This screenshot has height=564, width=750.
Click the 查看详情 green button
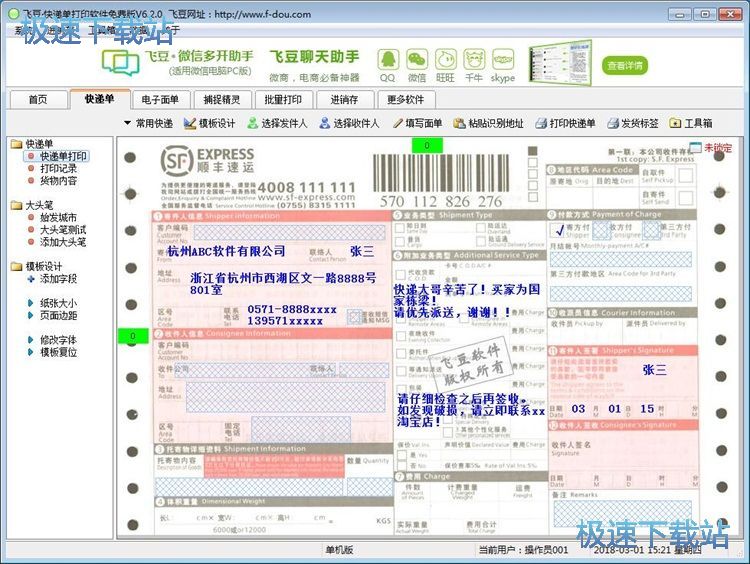coord(625,66)
